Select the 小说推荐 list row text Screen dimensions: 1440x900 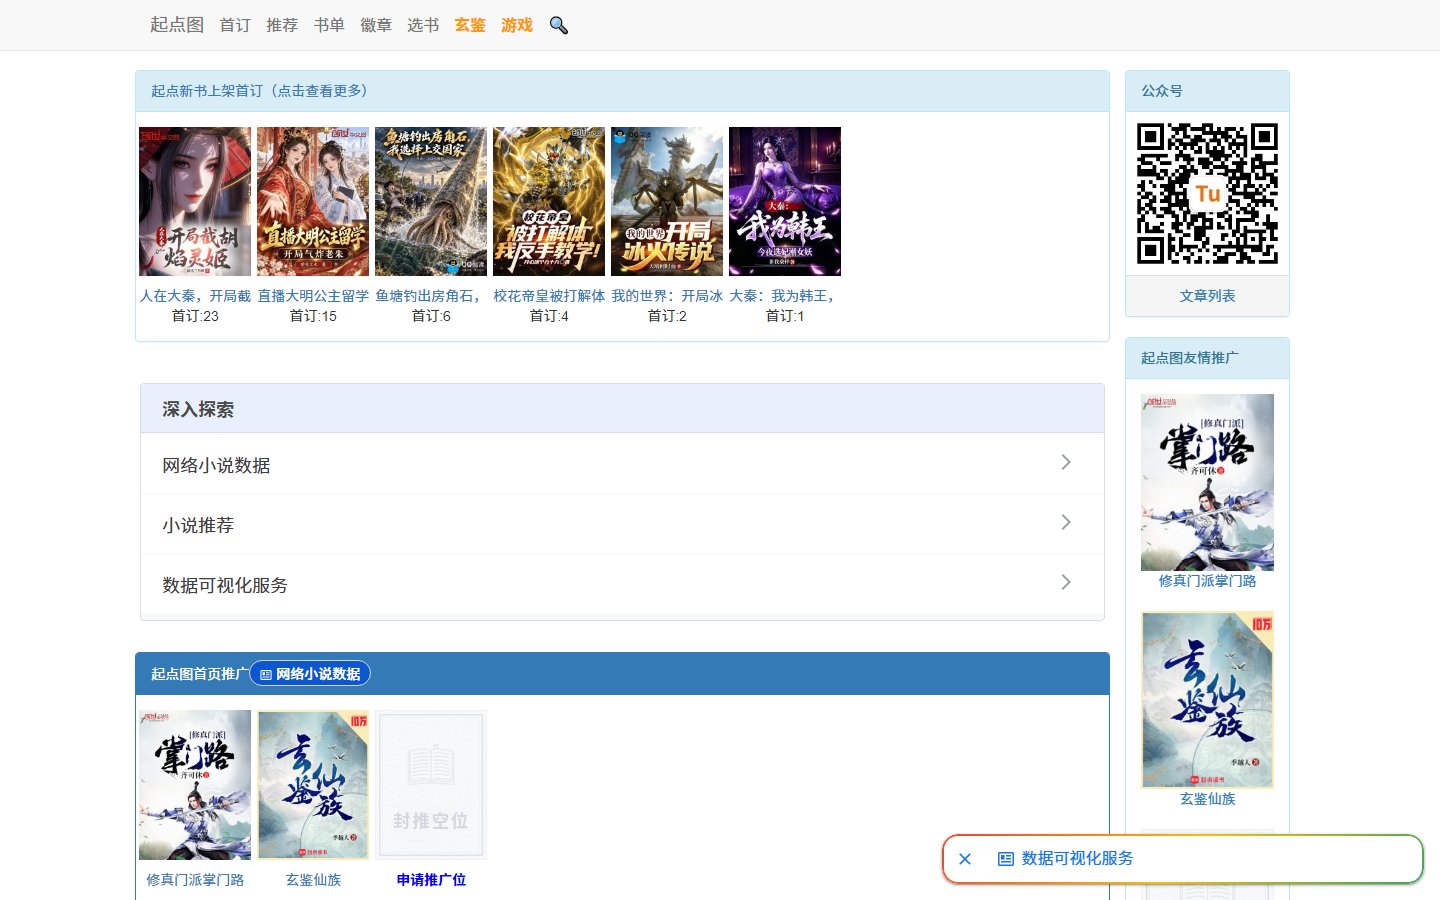click(198, 525)
